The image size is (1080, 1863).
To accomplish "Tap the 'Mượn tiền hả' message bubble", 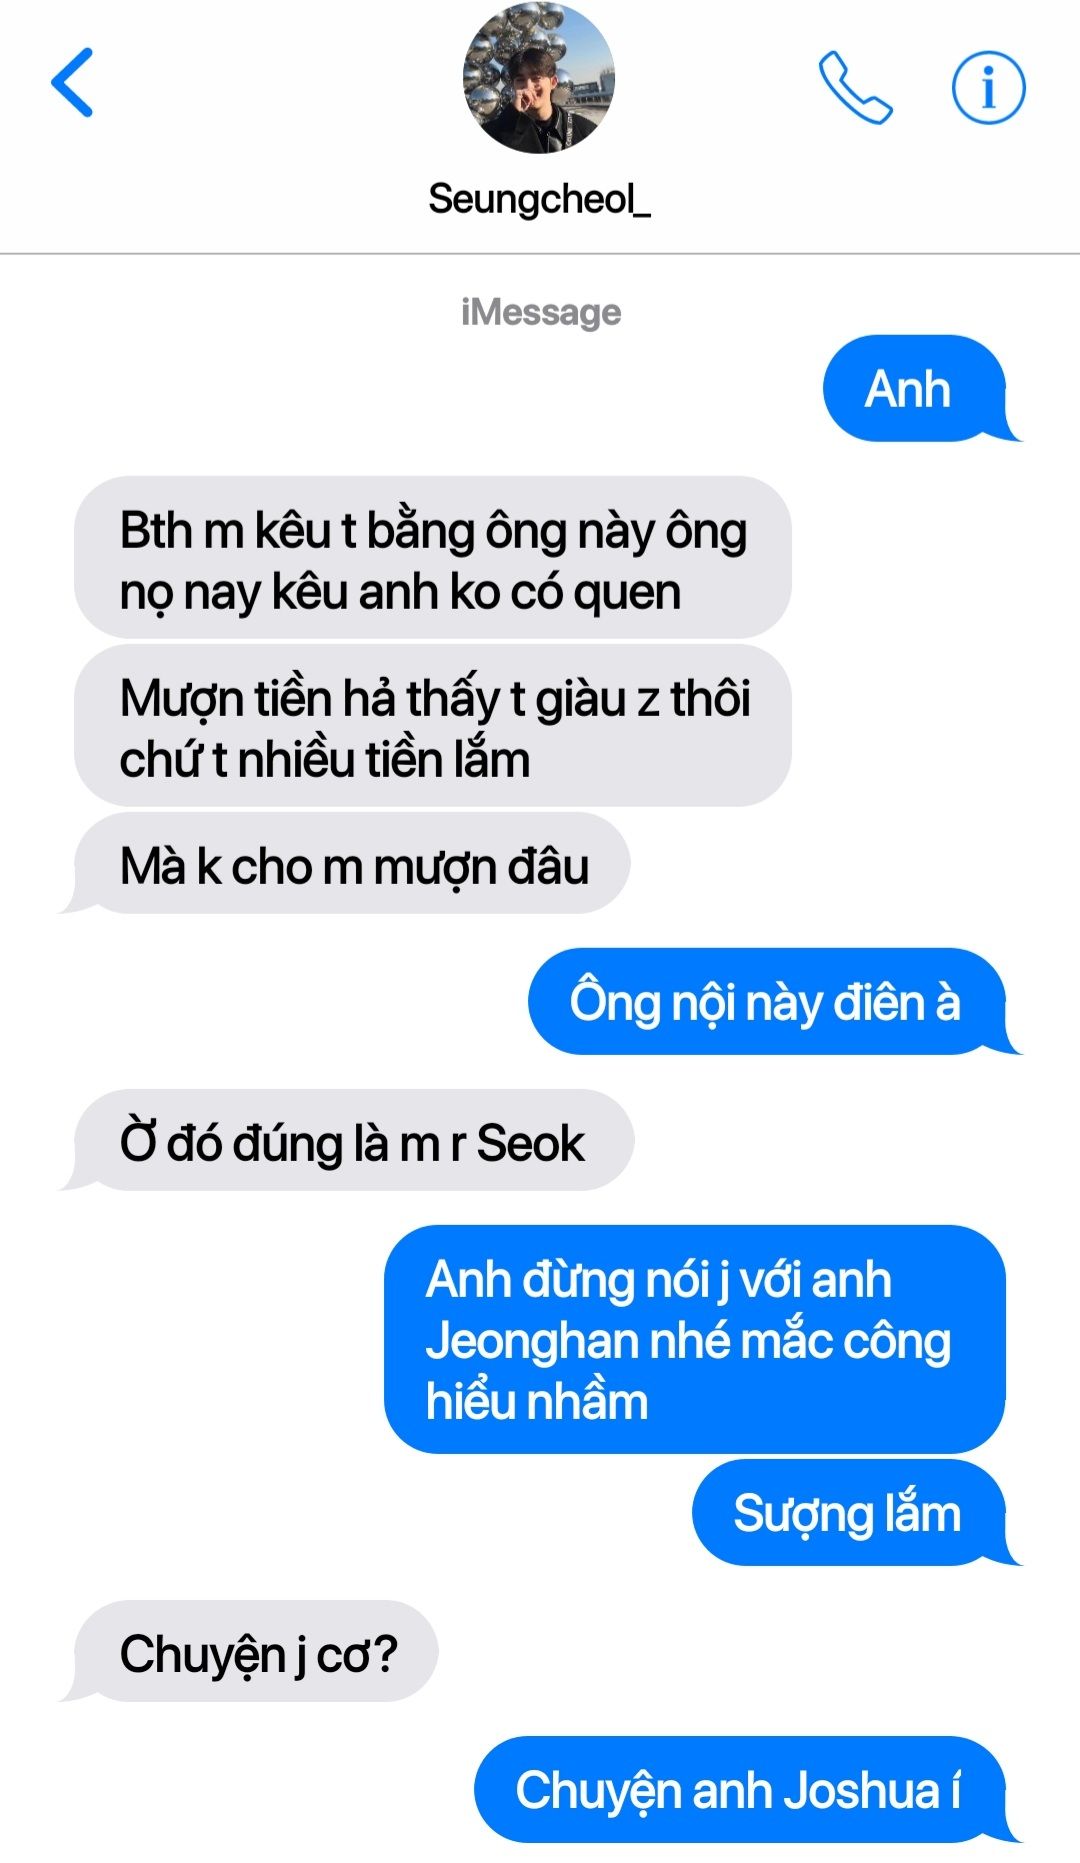I will (433, 727).
